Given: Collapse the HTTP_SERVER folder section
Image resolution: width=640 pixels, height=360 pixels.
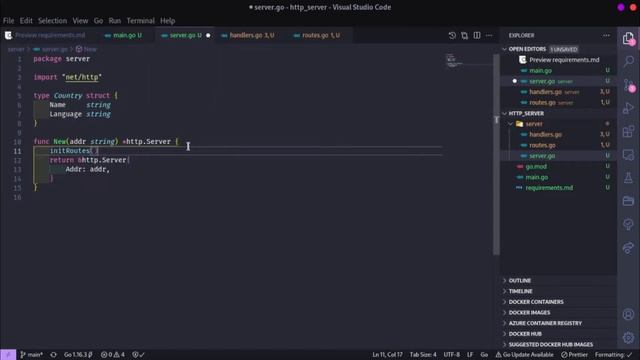Looking at the screenshot, I should click(x=526, y=113).
